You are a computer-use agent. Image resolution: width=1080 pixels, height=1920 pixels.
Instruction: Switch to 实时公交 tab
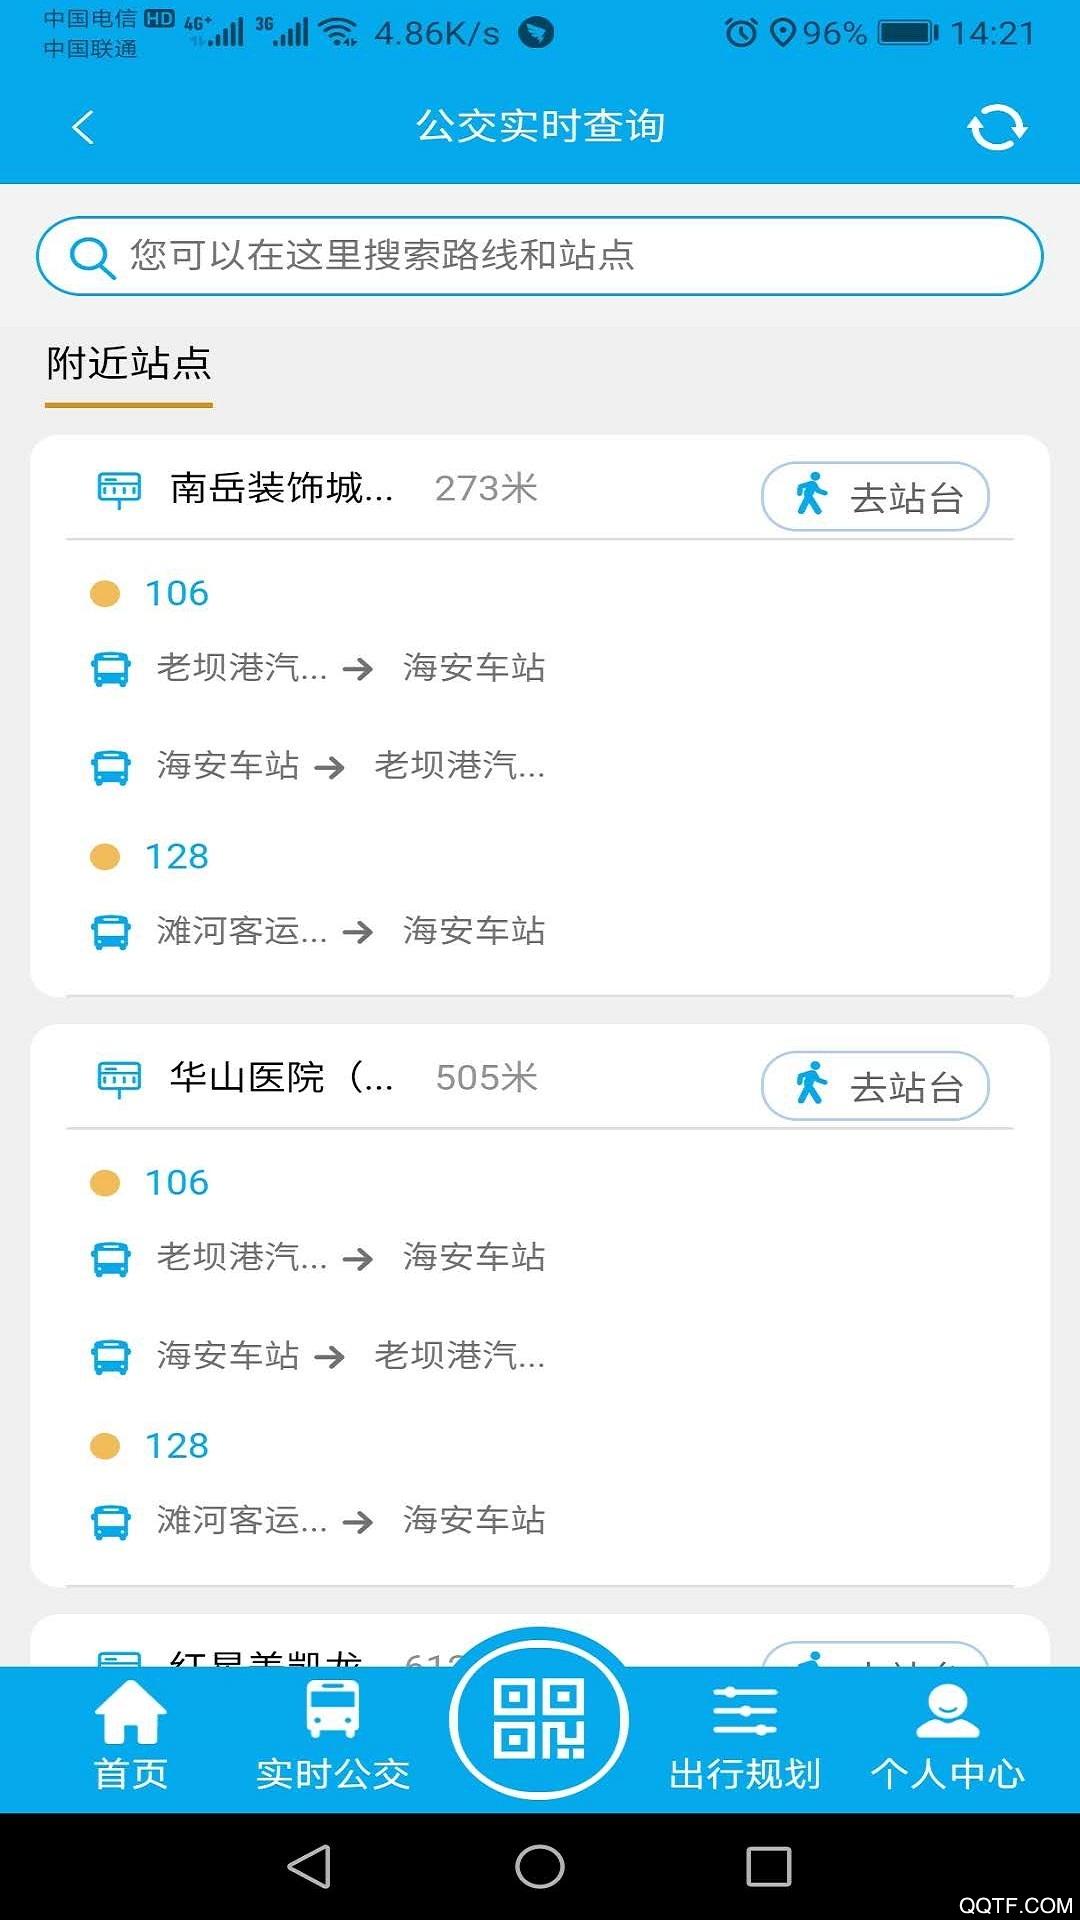coord(333,1735)
